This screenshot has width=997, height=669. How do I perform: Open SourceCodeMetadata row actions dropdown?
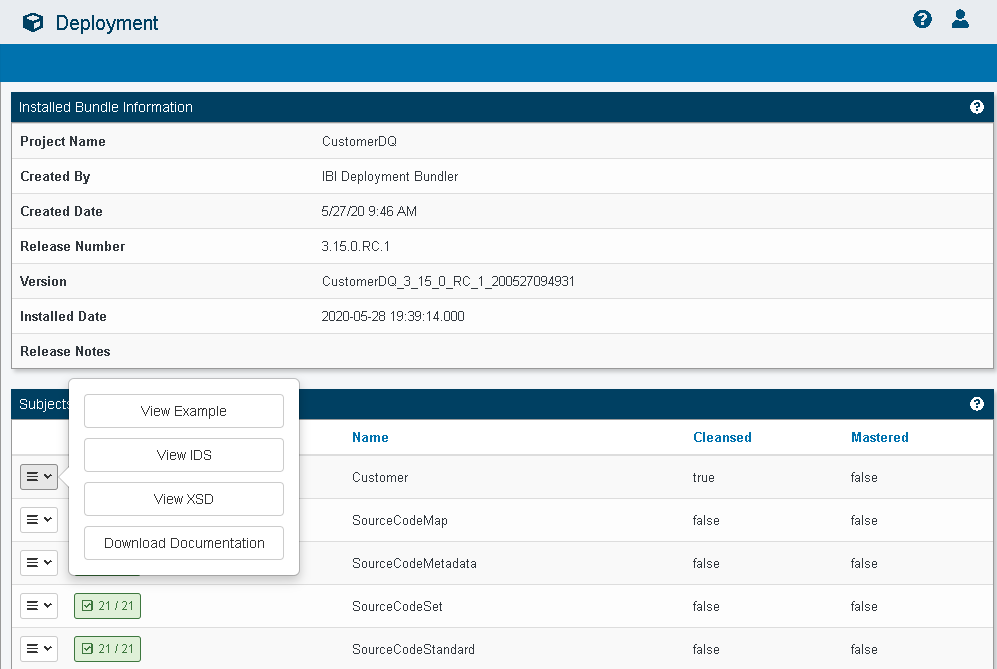click(x=39, y=563)
